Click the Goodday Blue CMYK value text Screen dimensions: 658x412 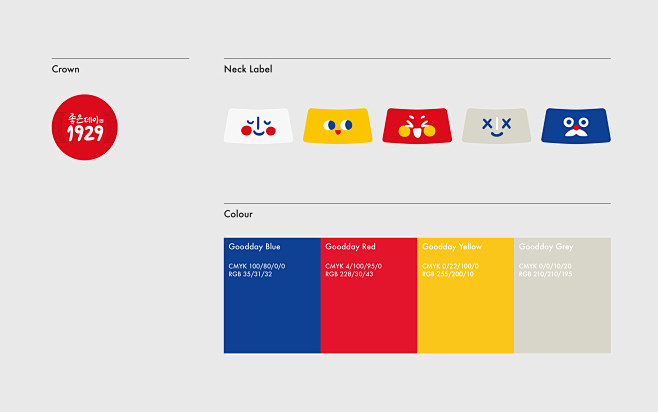257,266
